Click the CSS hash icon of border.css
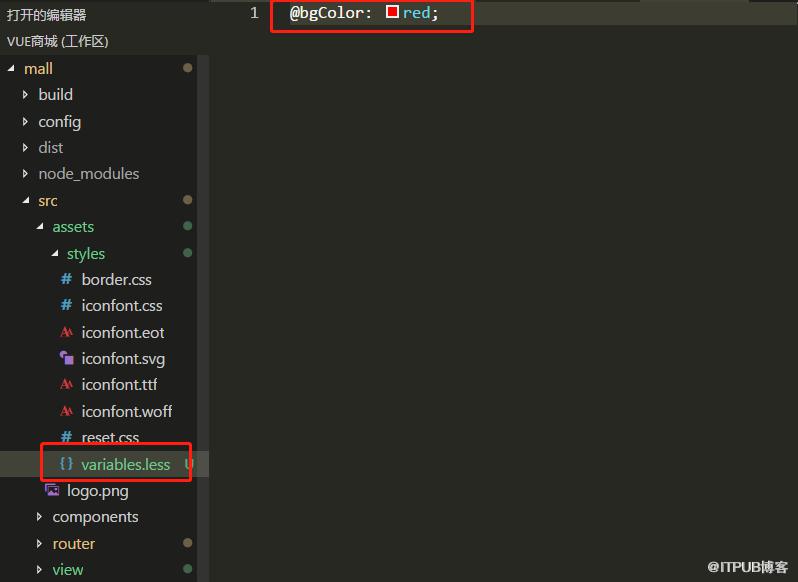 tap(66, 279)
